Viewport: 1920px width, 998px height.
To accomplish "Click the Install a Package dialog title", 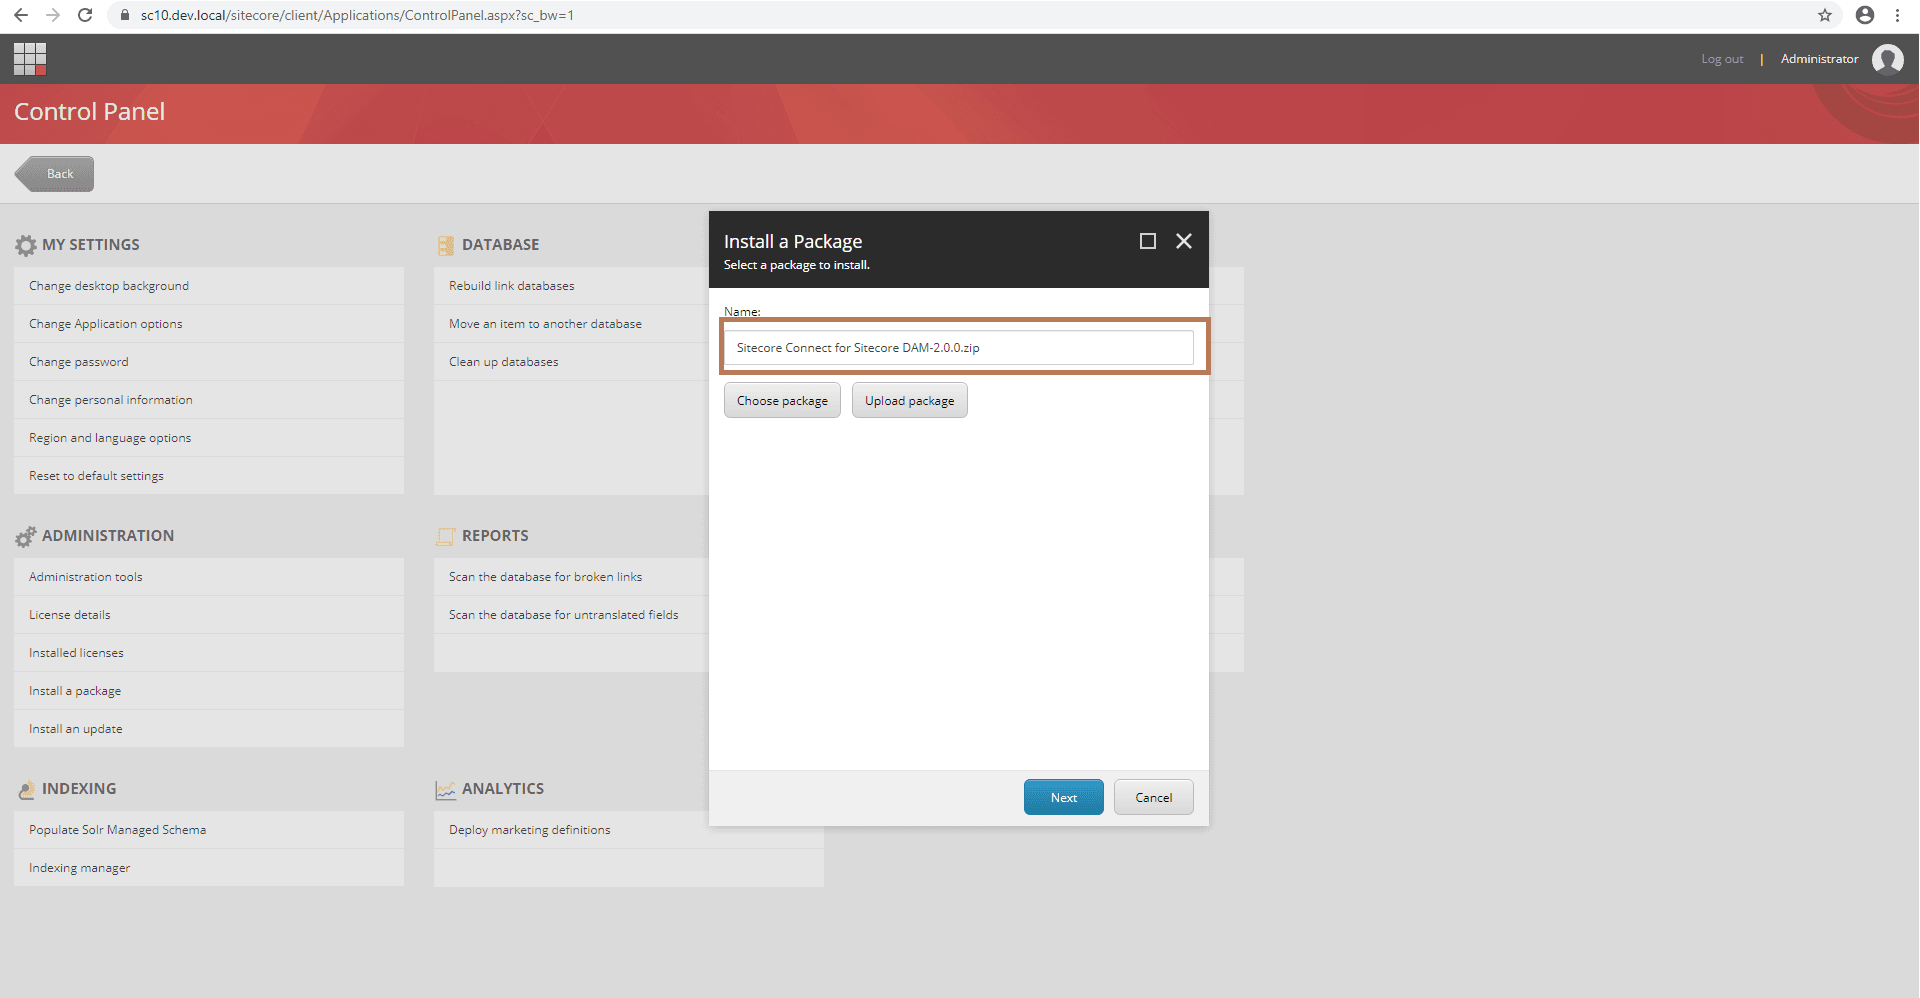I will 793,241.
